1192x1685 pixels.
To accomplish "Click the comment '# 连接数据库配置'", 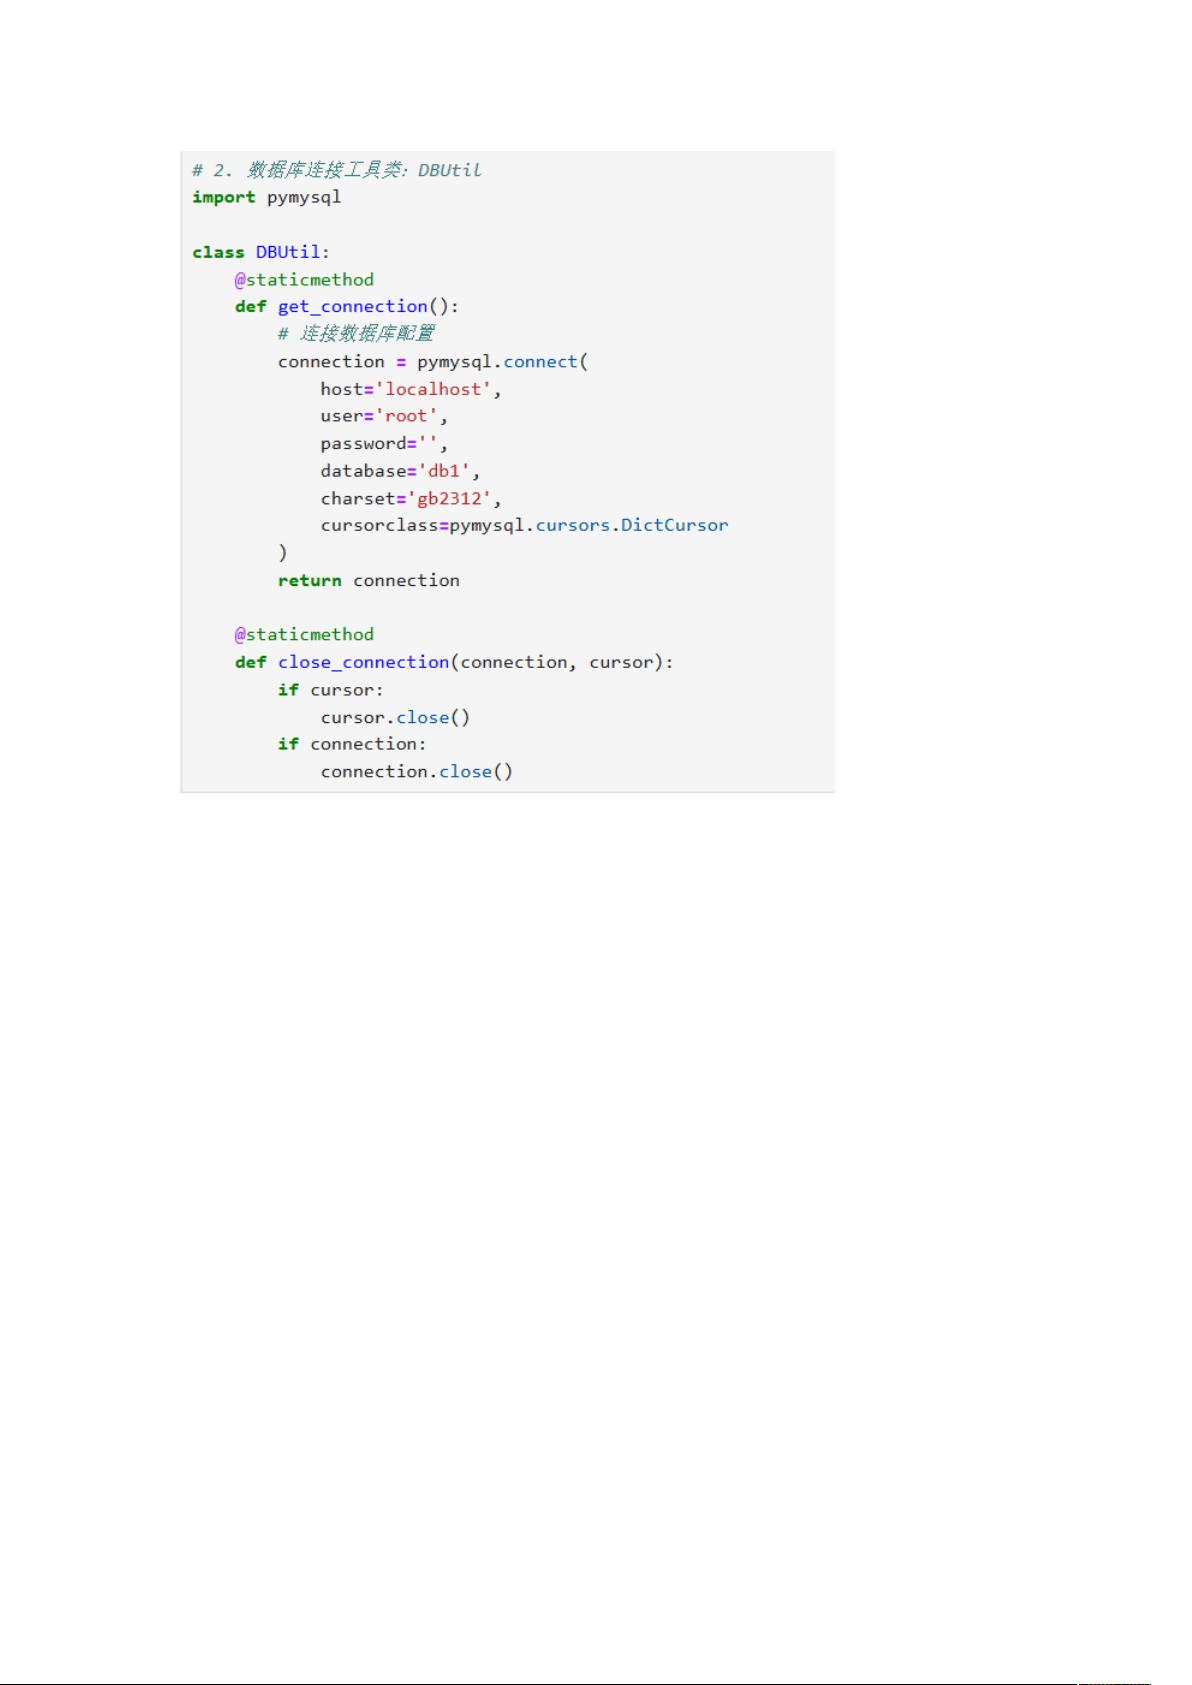I will (x=356, y=333).
